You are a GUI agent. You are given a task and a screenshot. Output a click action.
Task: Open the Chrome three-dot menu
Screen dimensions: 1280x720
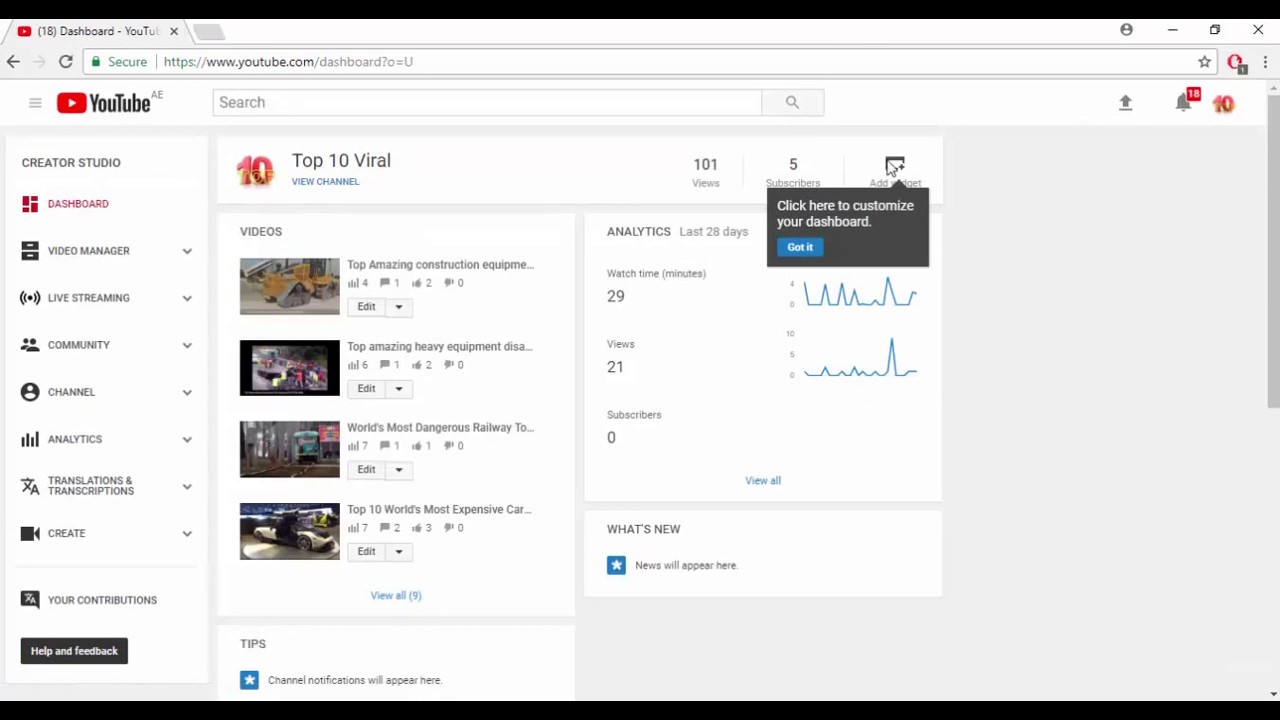[x=1265, y=62]
